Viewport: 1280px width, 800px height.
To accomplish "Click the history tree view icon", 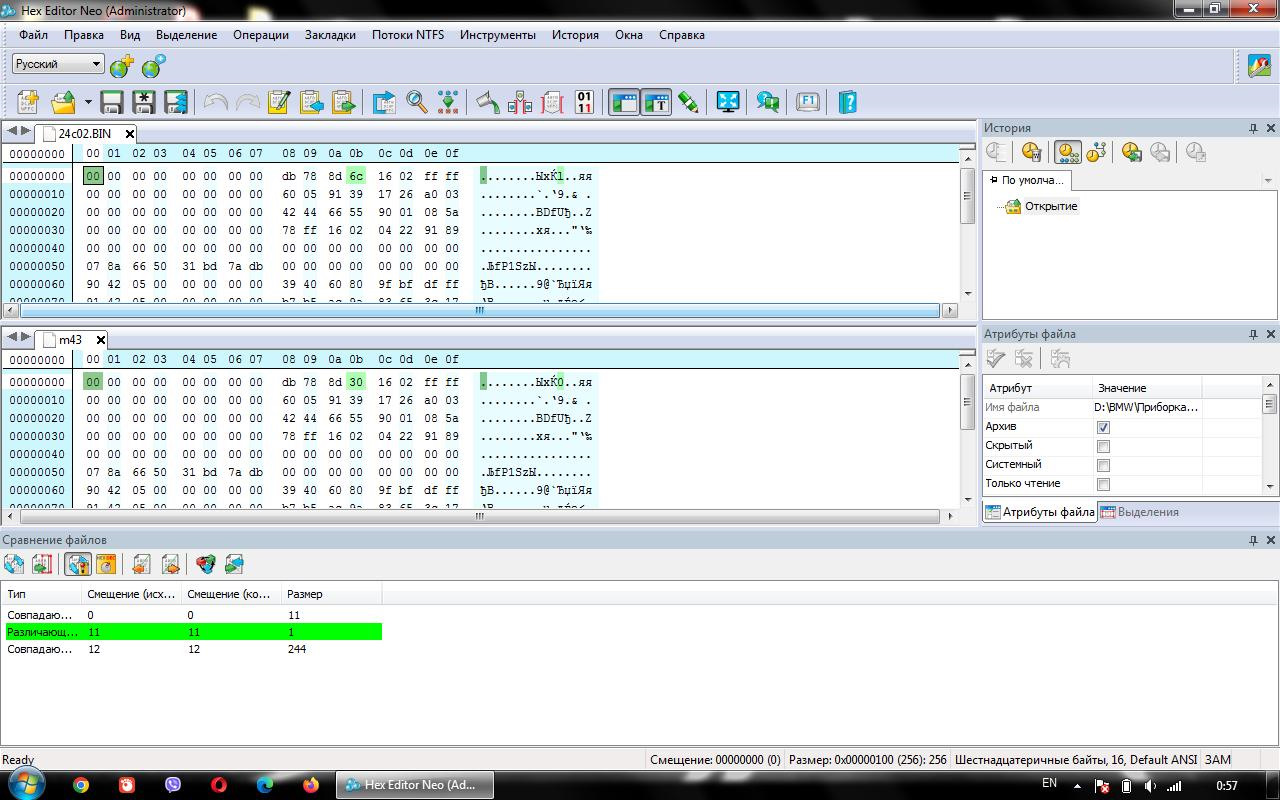I will [1096, 152].
